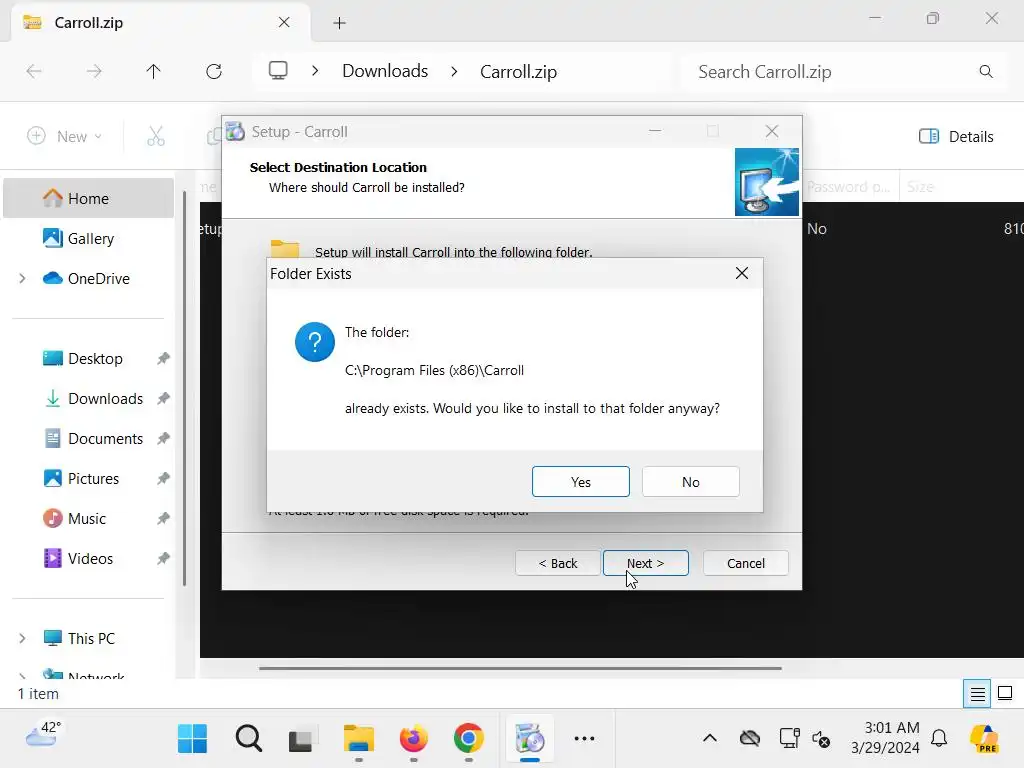1024x768 pixels.
Task: Open Gallery in the navigation pane
Action: click(x=89, y=238)
